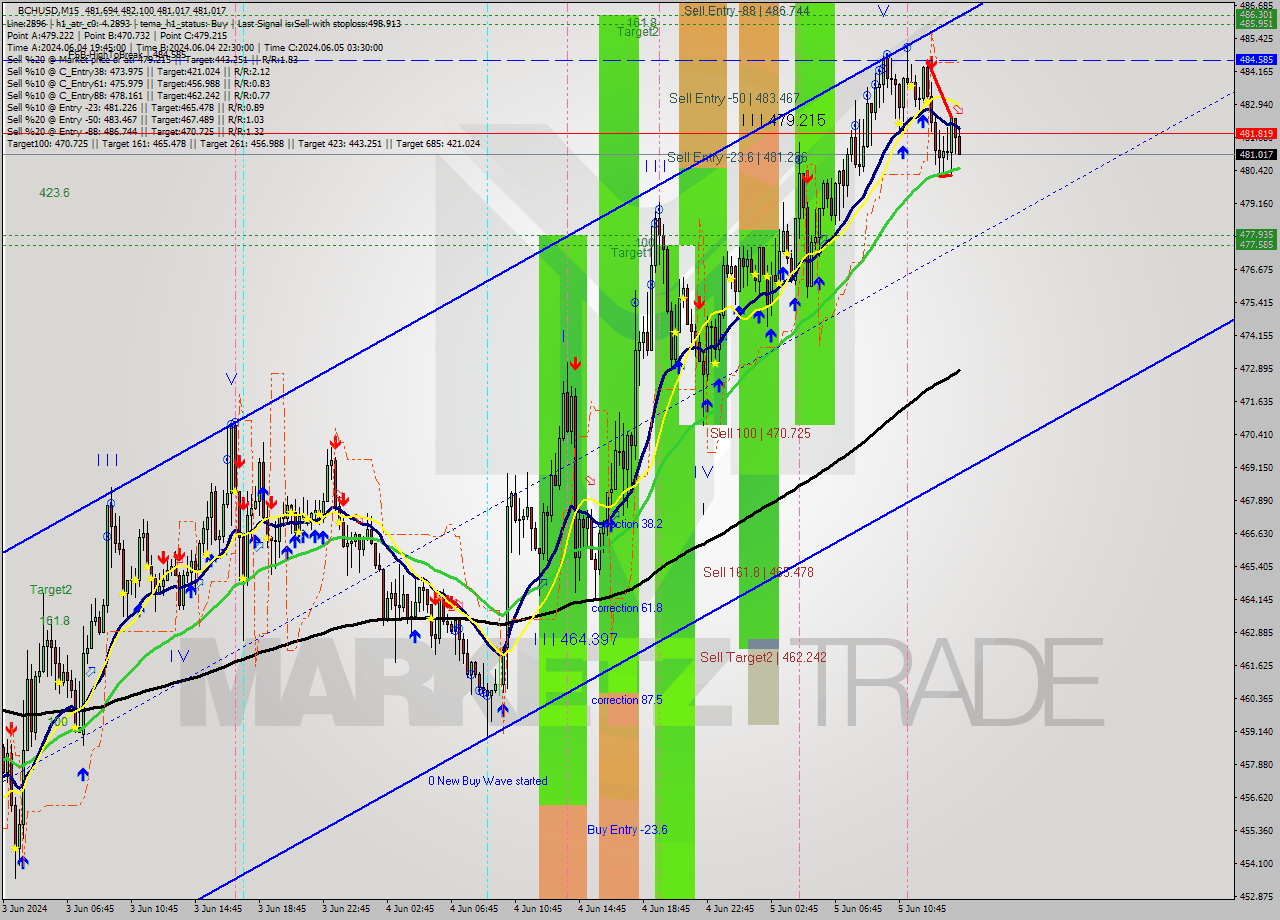Viewport: 1280px width, 920px height.
Task: Click the '4 Jun 02:45' time axis label
Action: [410, 909]
